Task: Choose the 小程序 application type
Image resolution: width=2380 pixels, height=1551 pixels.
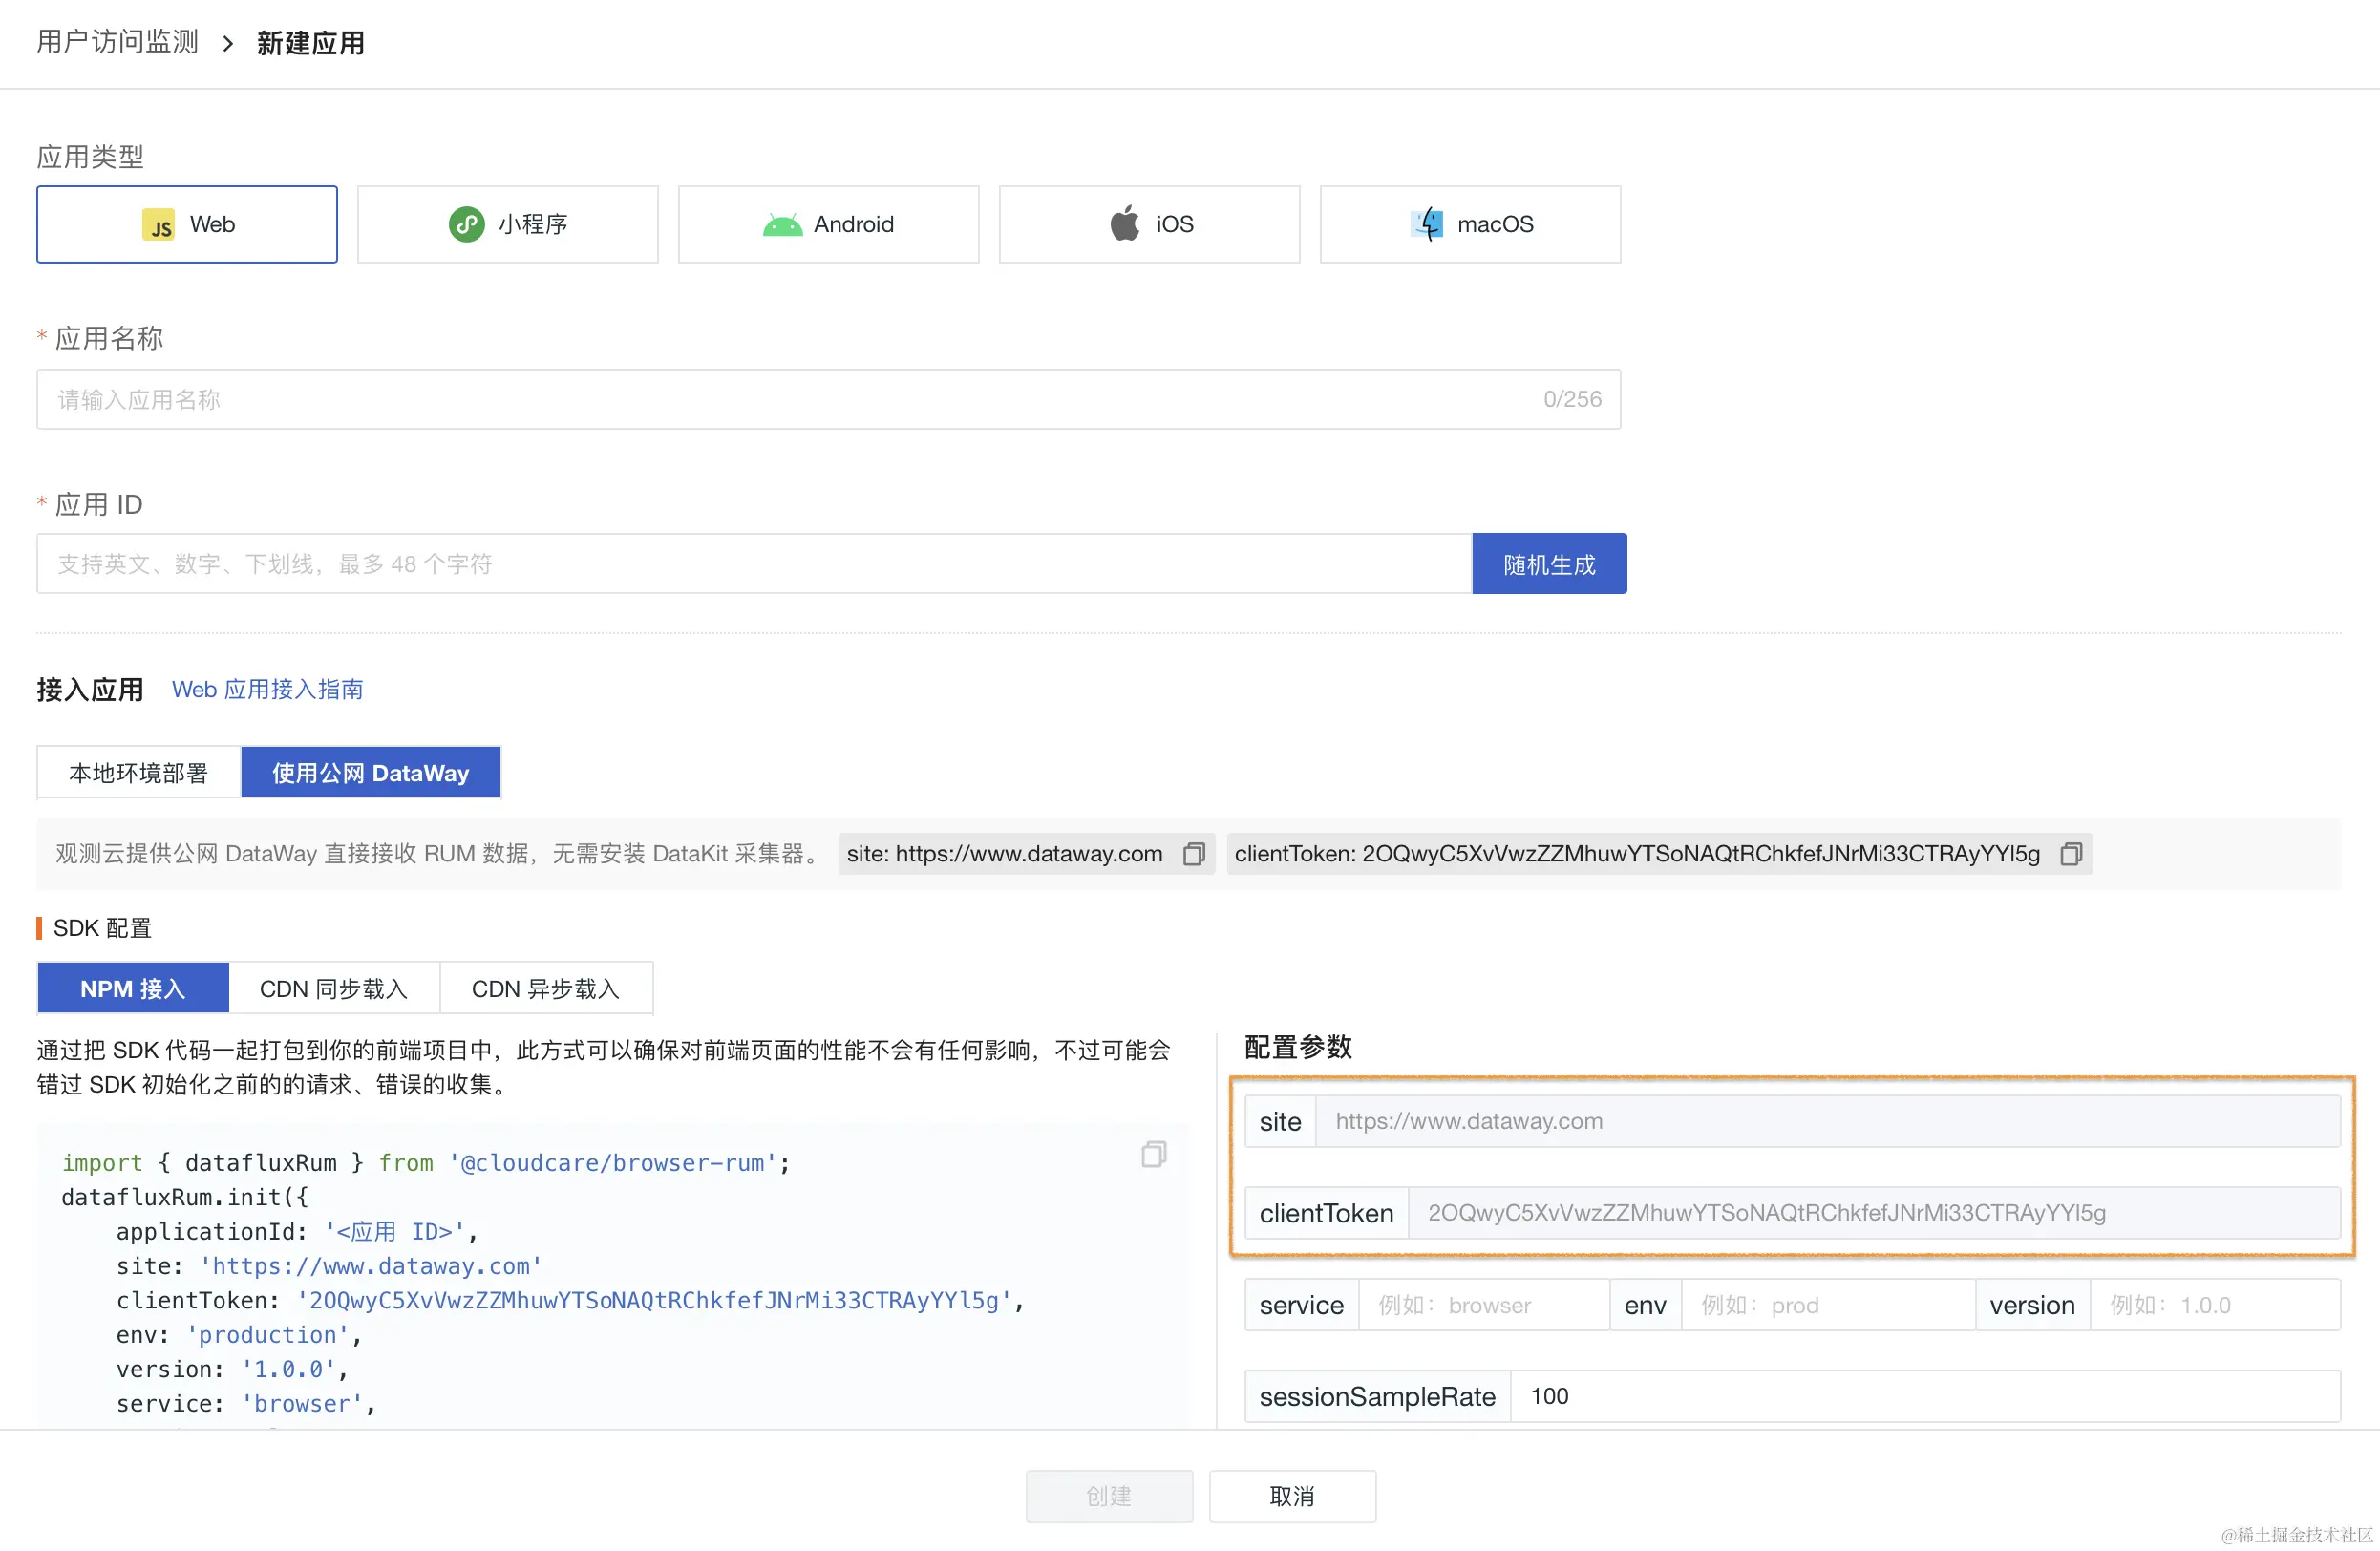Action: coord(508,224)
